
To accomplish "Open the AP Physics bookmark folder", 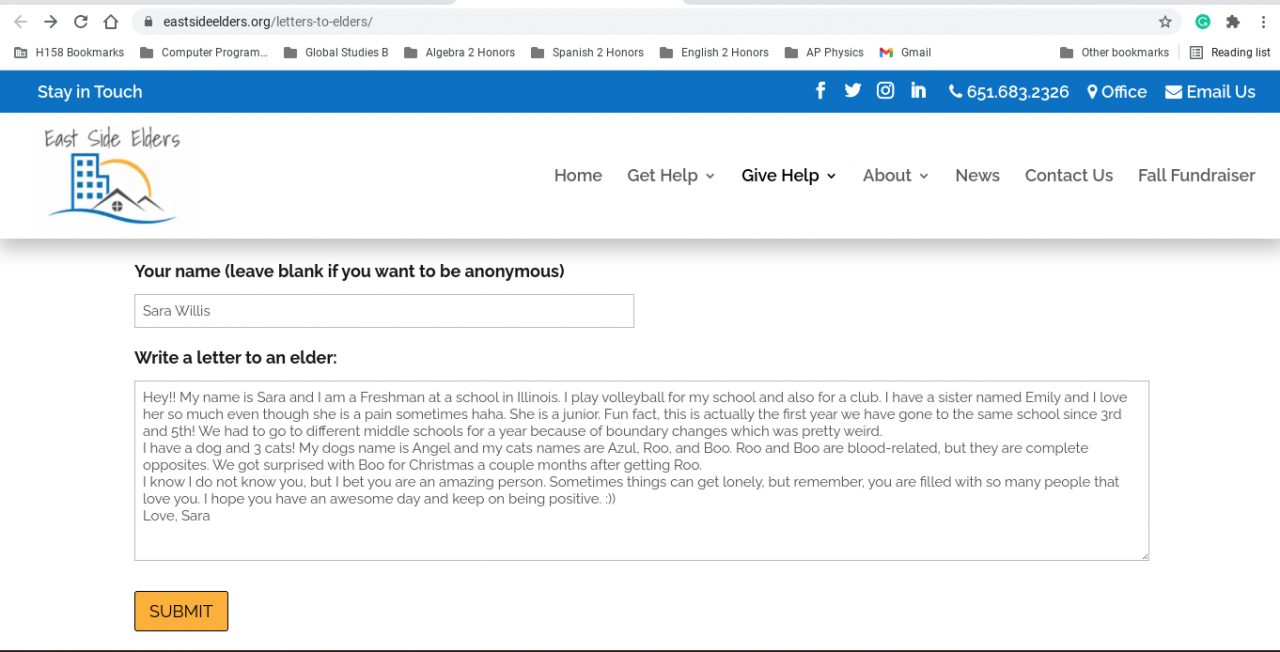I will (x=824, y=52).
